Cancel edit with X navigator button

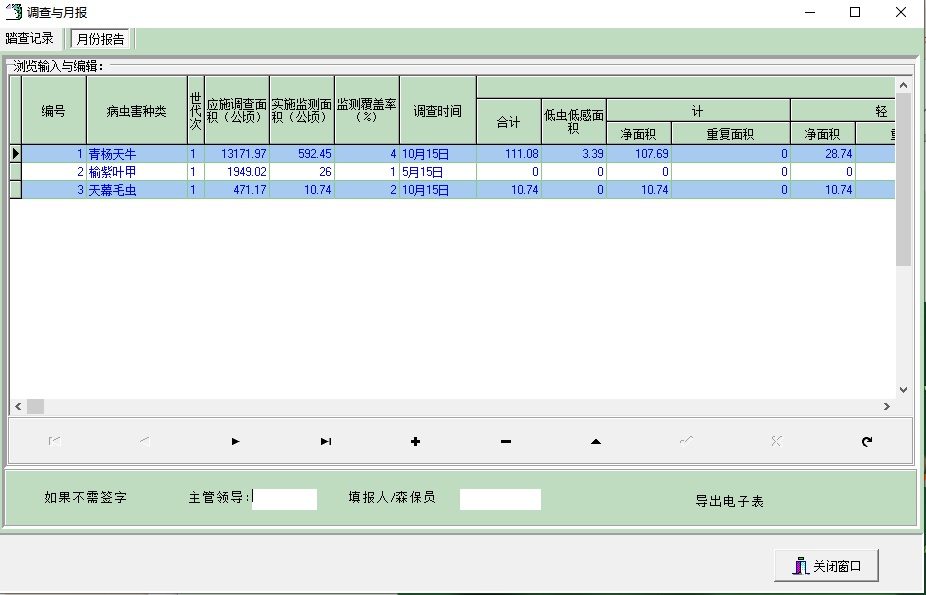(x=777, y=441)
